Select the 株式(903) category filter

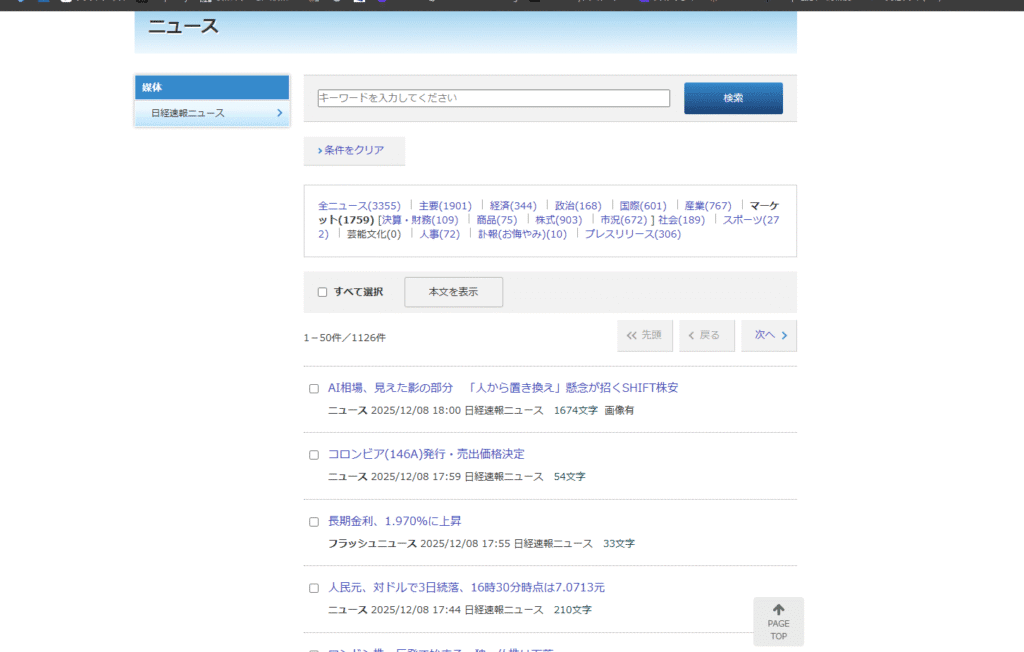point(558,220)
